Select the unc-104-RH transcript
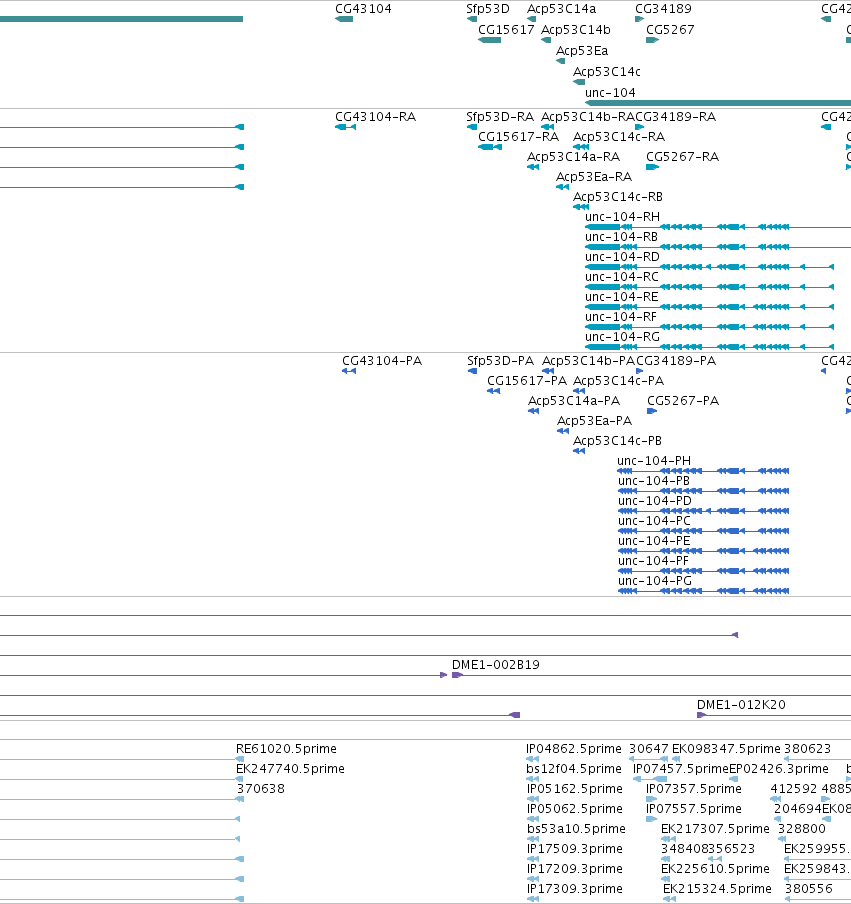This screenshot has width=851, height=904. coord(718,227)
